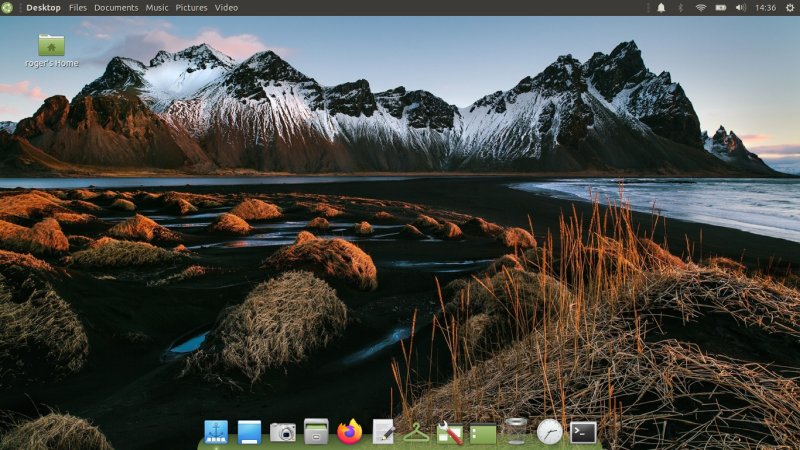Viewport: 800px width, 450px height.
Task: Launch Firefox from the dock
Action: click(x=349, y=432)
